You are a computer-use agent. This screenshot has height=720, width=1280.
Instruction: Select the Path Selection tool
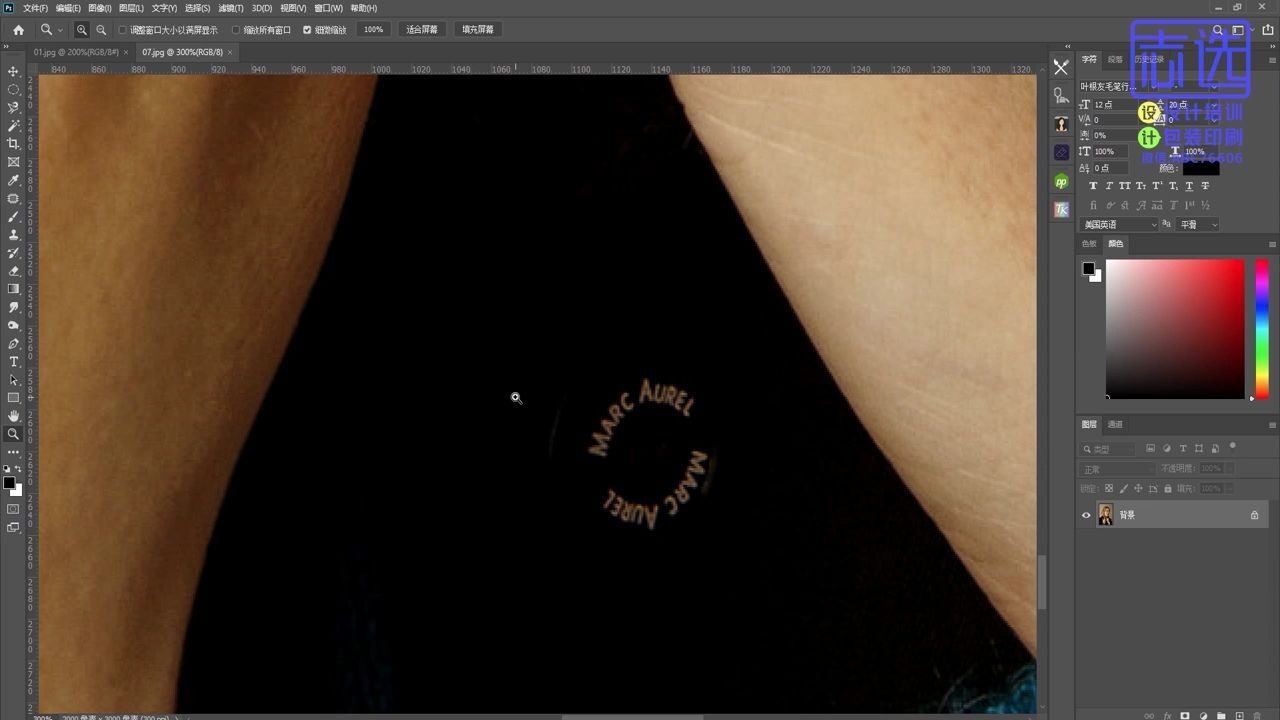(13, 380)
